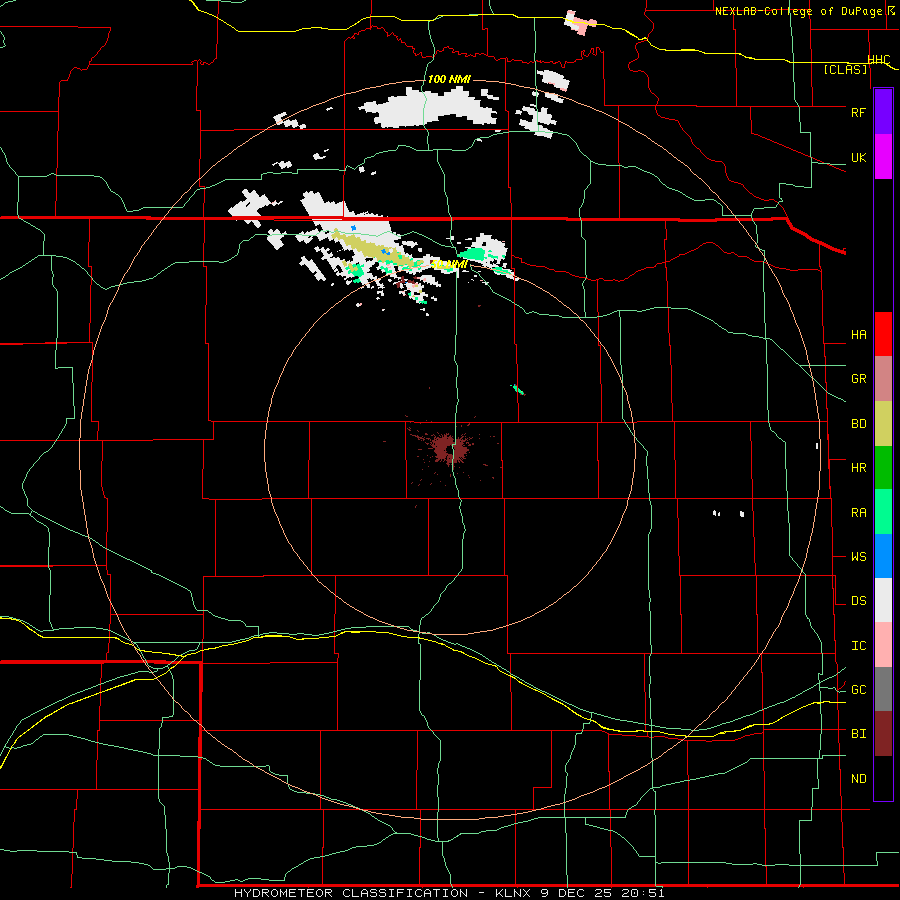Click the 100 NMI range ring label

click(449, 79)
